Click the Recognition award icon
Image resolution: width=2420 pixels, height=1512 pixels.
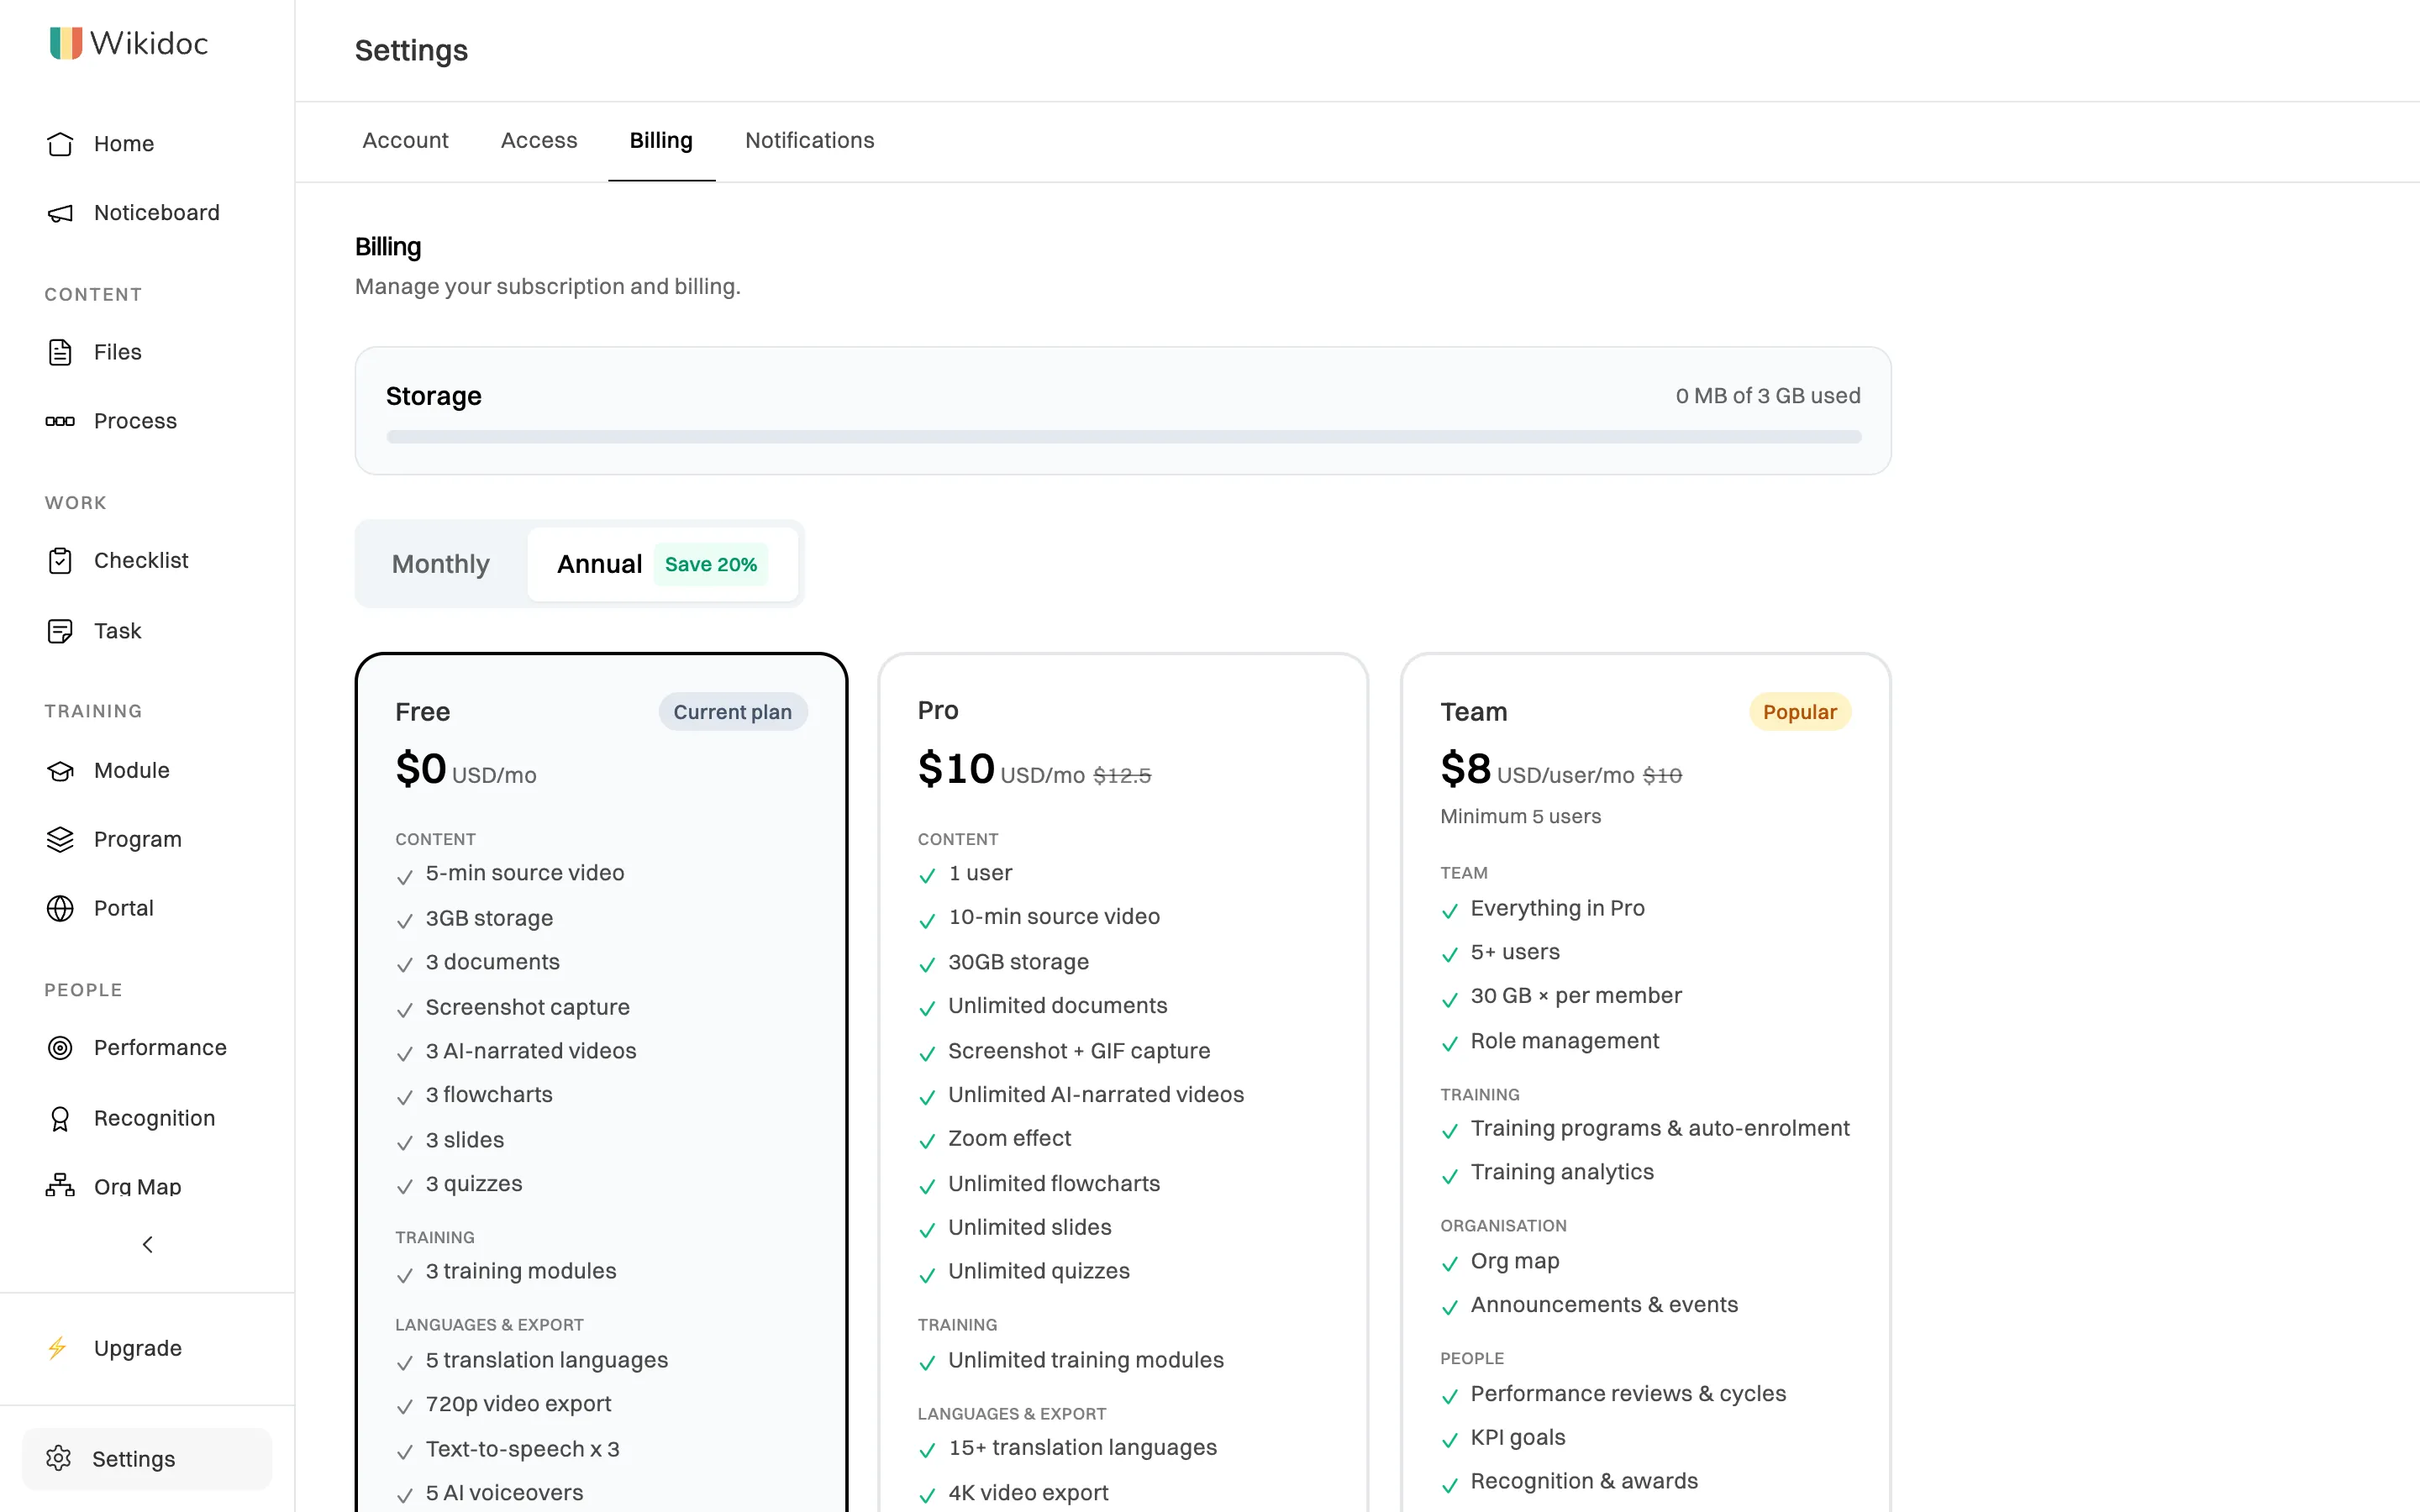(60, 1118)
